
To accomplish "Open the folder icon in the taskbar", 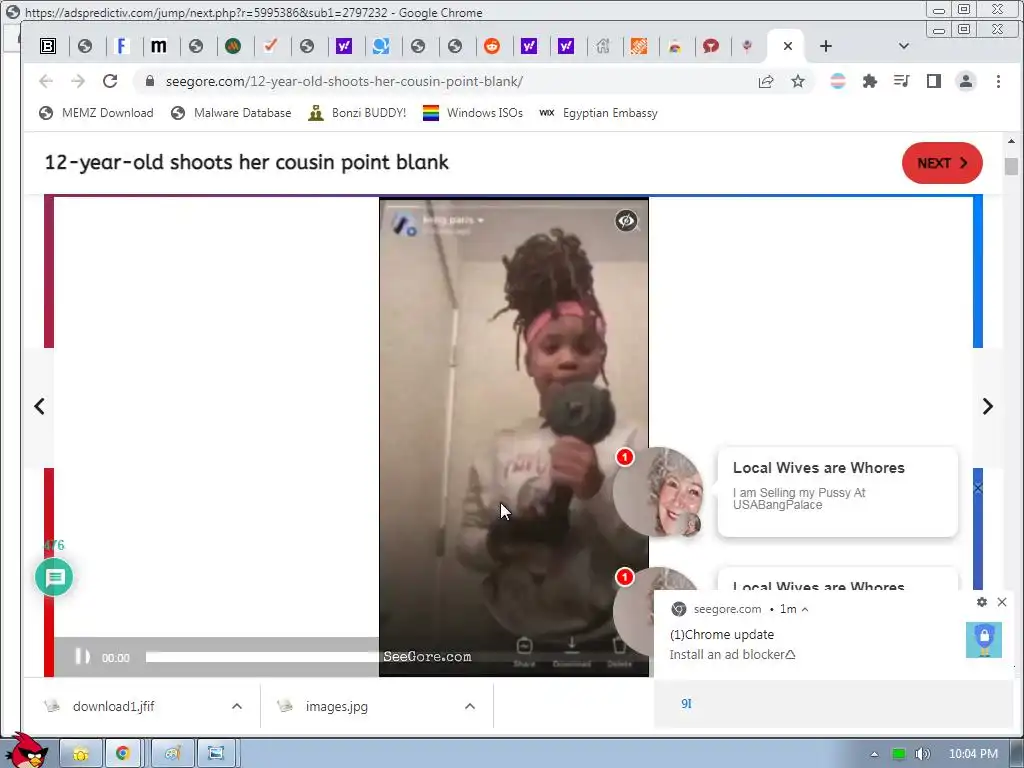I will click(x=81, y=754).
